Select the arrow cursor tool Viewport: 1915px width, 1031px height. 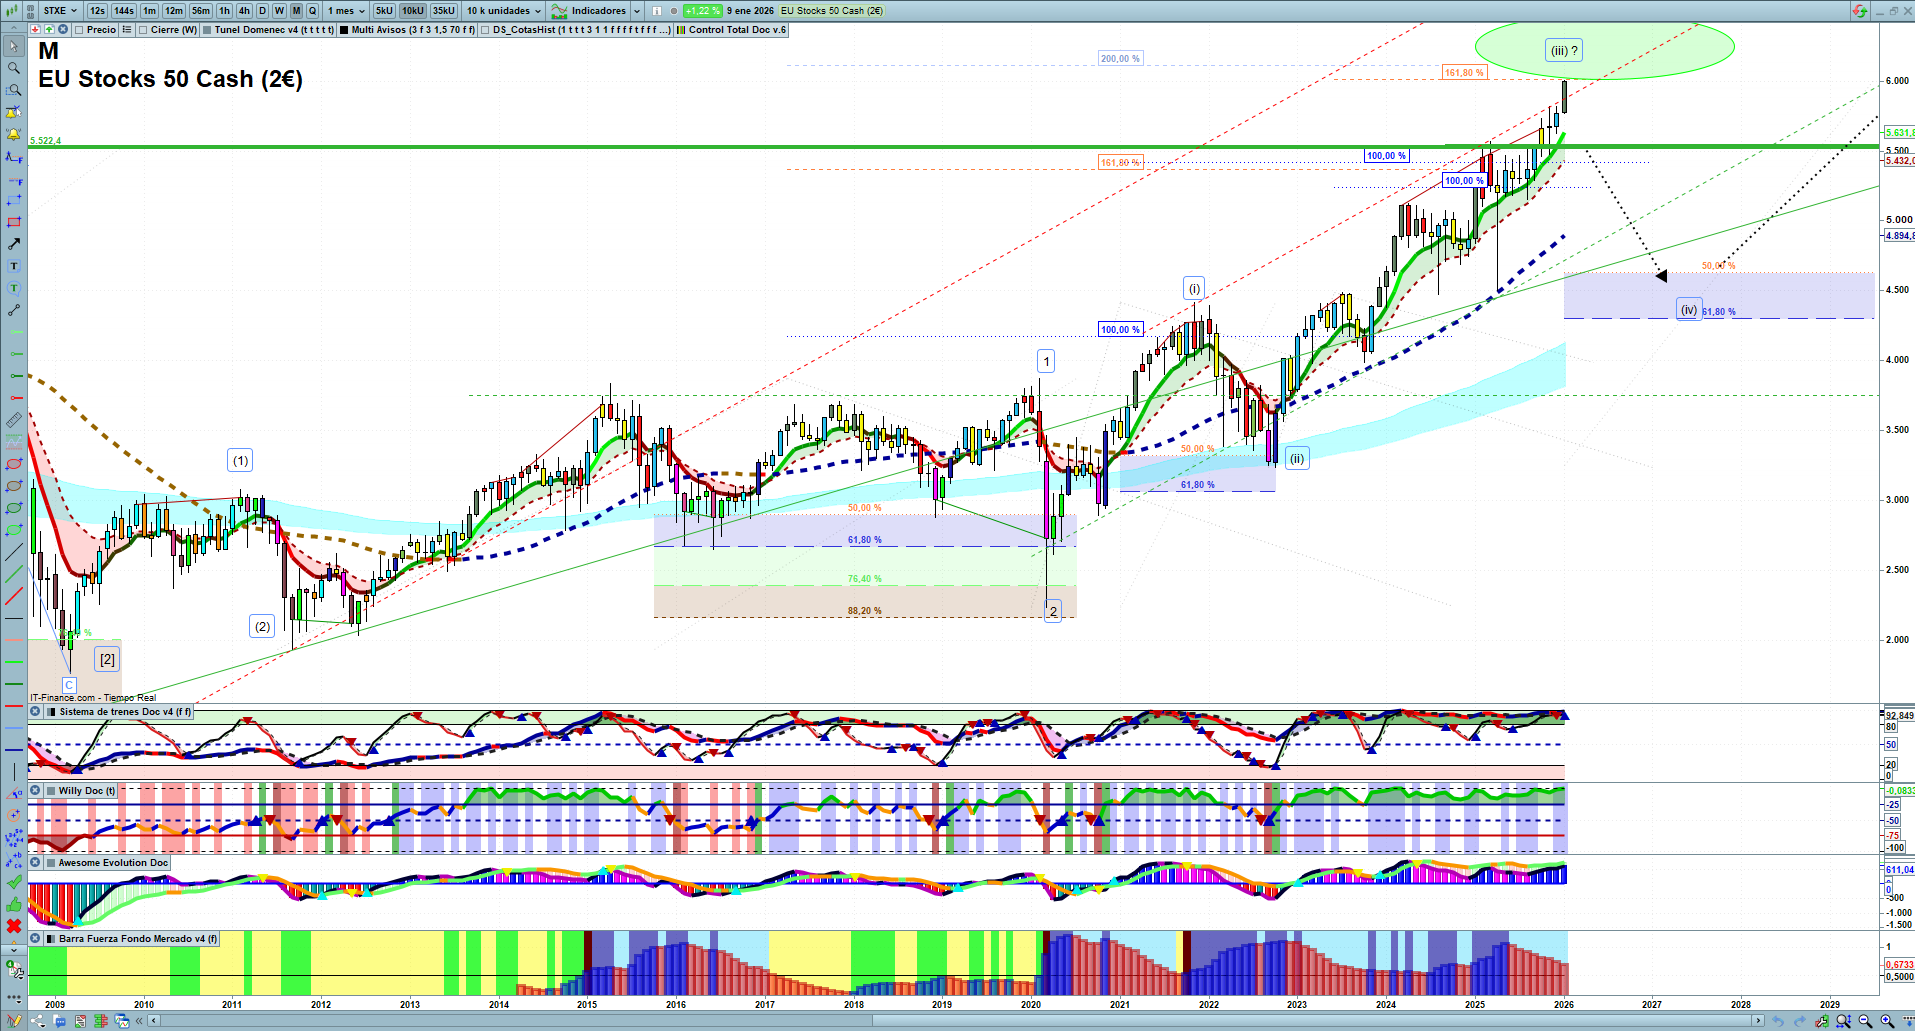[14, 46]
